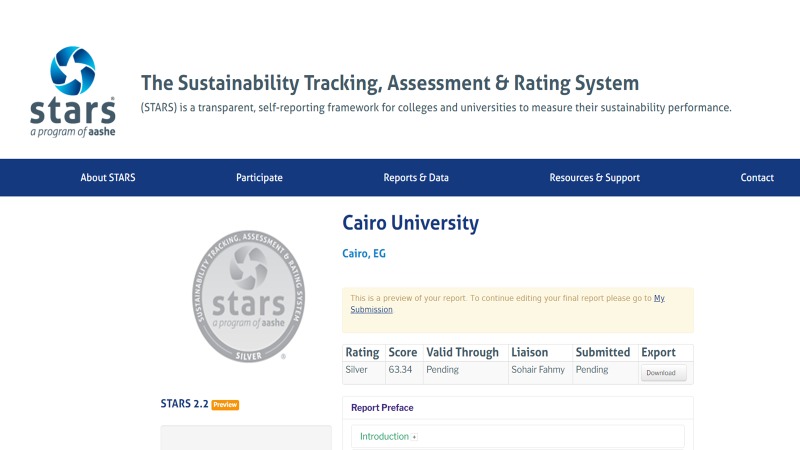Open the Introduction section link
This screenshot has width=800, height=450.
pos(384,437)
